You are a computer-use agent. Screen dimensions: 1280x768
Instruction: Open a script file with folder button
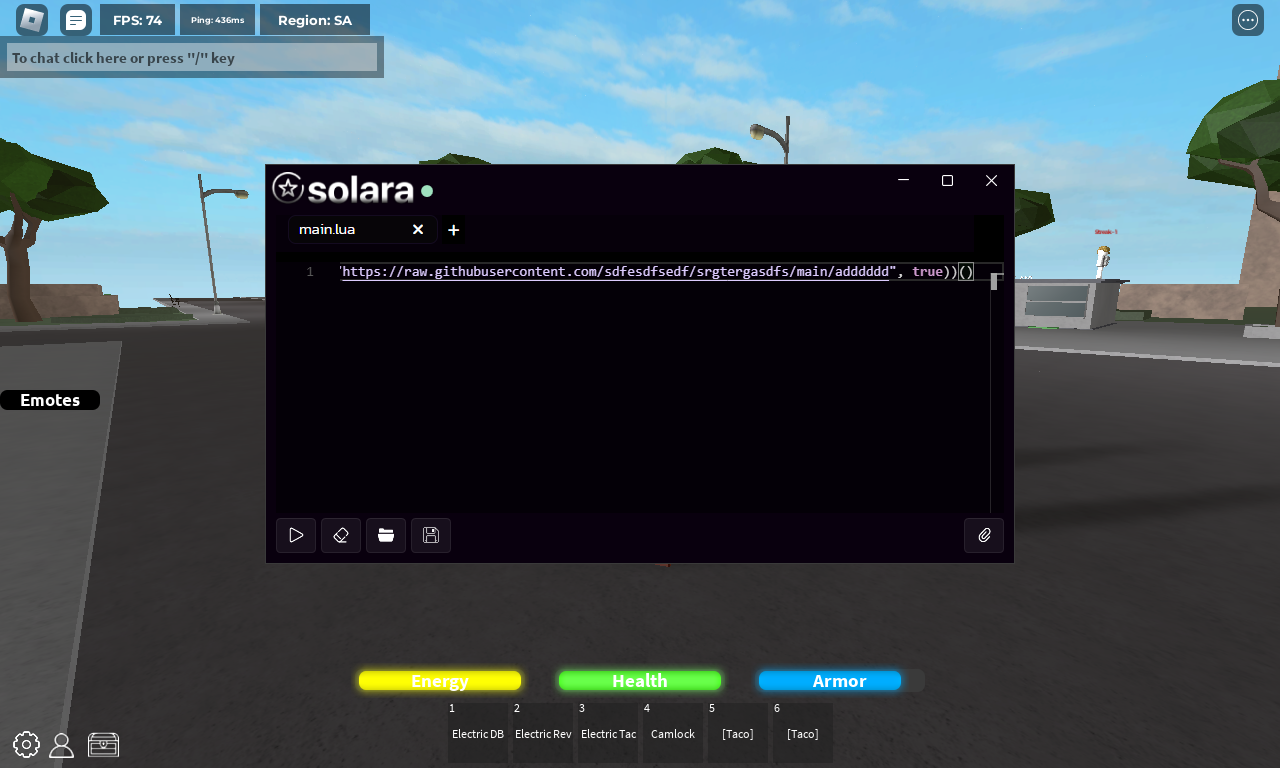coord(386,535)
